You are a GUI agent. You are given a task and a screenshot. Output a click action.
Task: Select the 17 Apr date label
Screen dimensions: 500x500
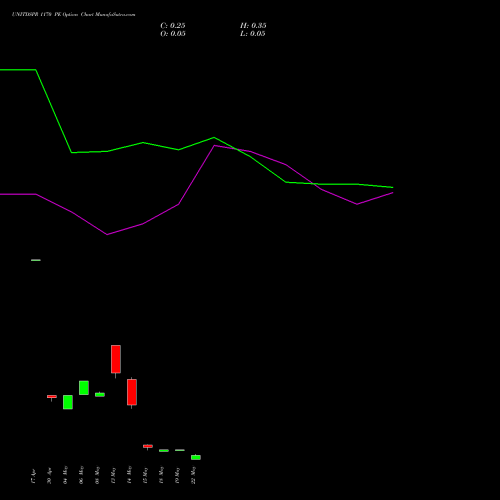click(x=33, y=476)
